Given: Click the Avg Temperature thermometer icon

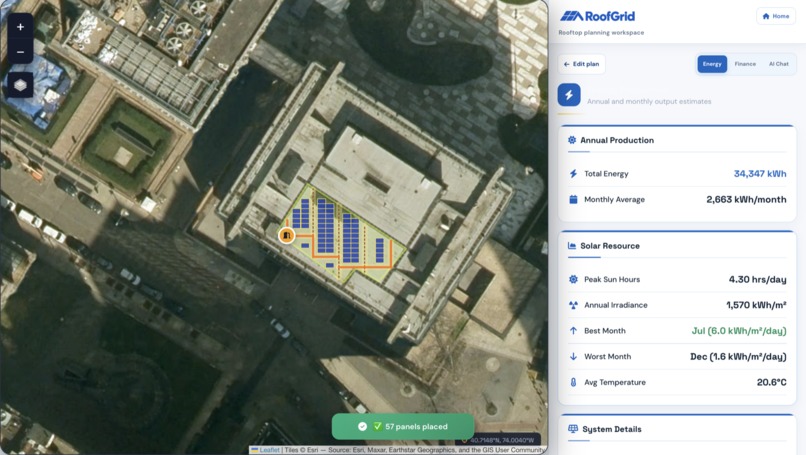Looking at the screenshot, I should [573, 382].
